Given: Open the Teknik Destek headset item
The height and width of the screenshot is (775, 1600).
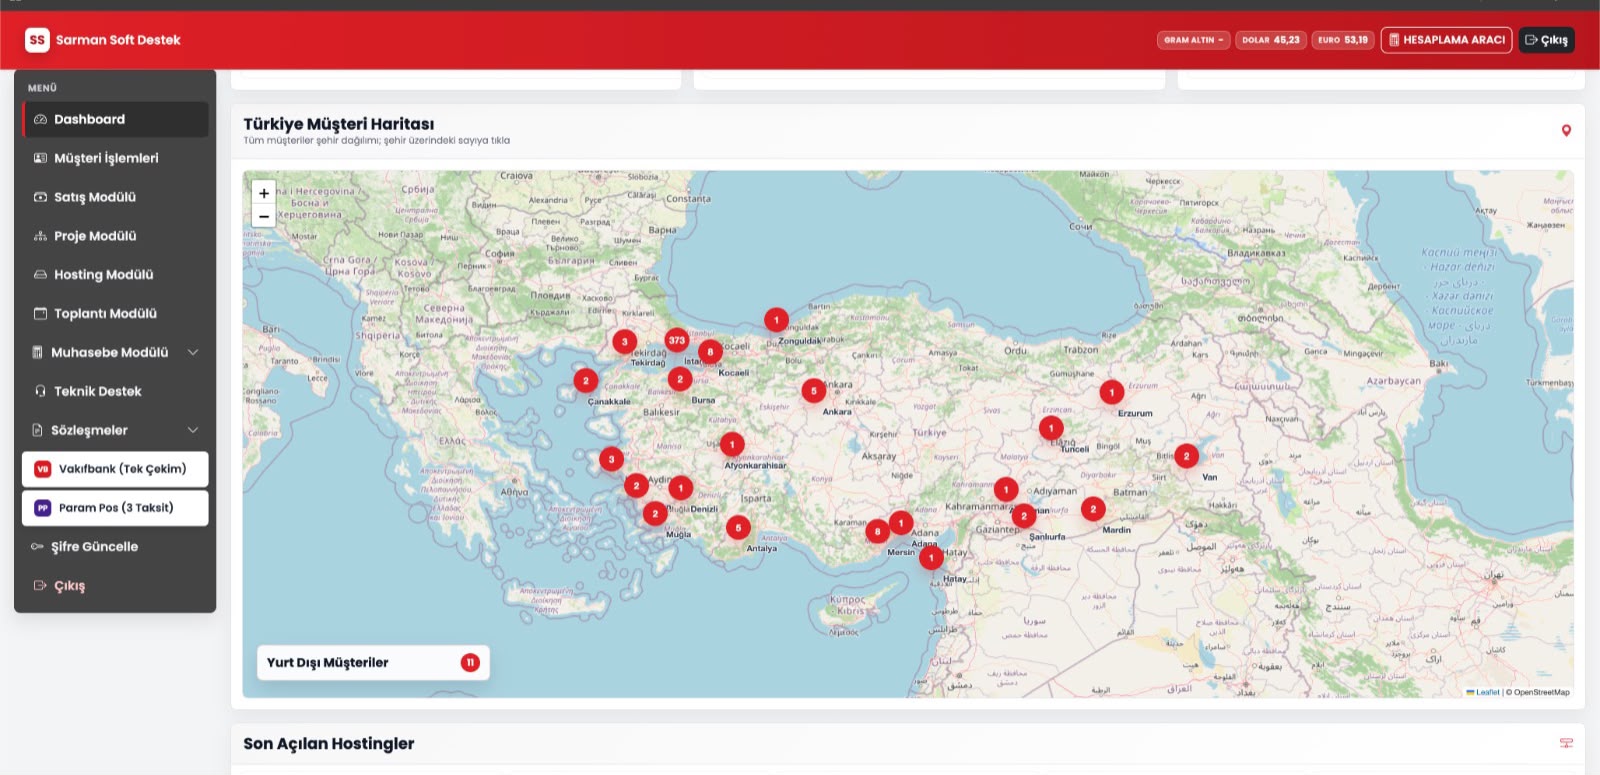Looking at the screenshot, I should pos(115,391).
